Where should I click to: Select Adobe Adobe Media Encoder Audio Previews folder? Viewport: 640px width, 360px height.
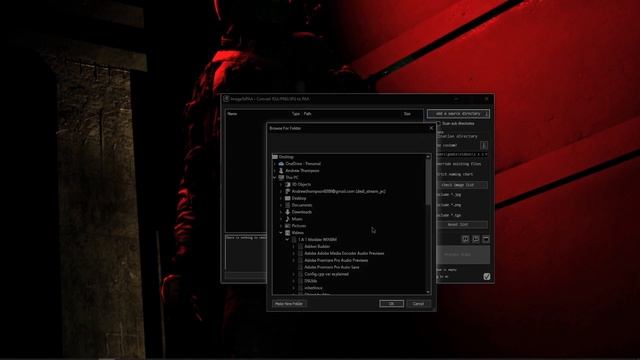(x=344, y=253)
